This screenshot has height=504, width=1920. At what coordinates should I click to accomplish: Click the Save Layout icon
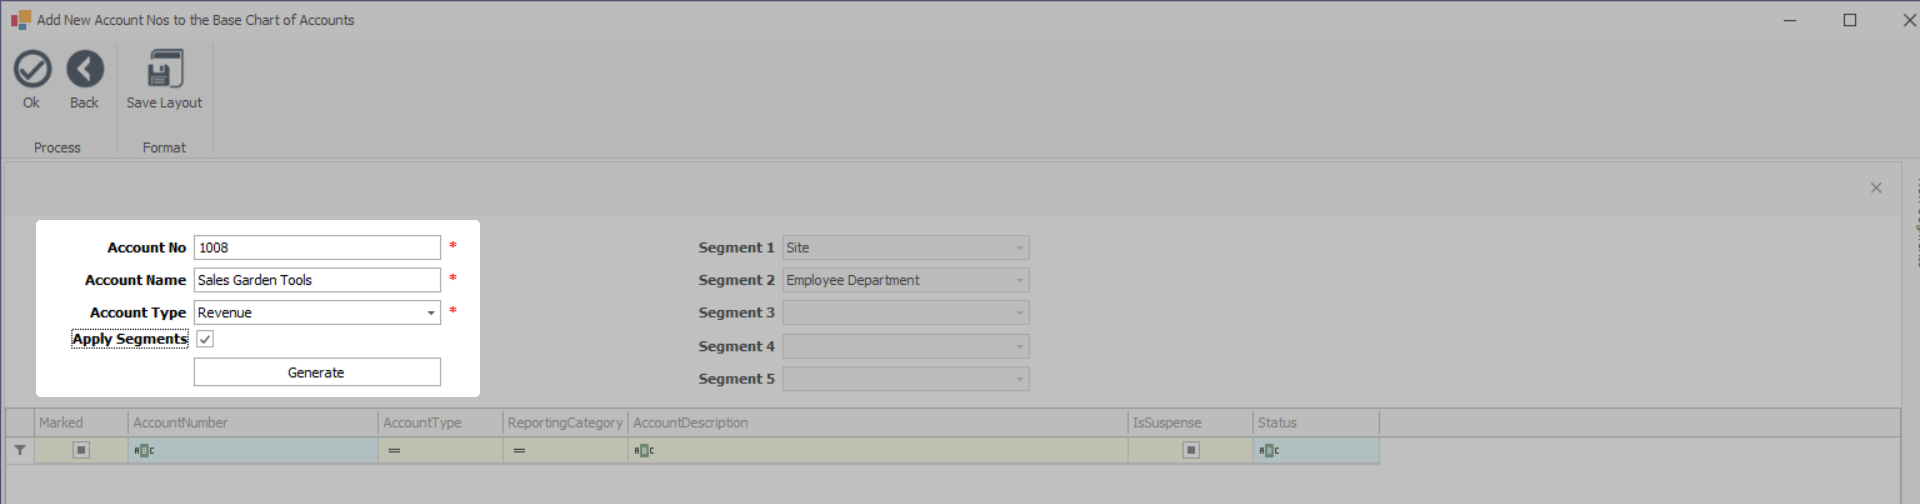click(164, 70)
